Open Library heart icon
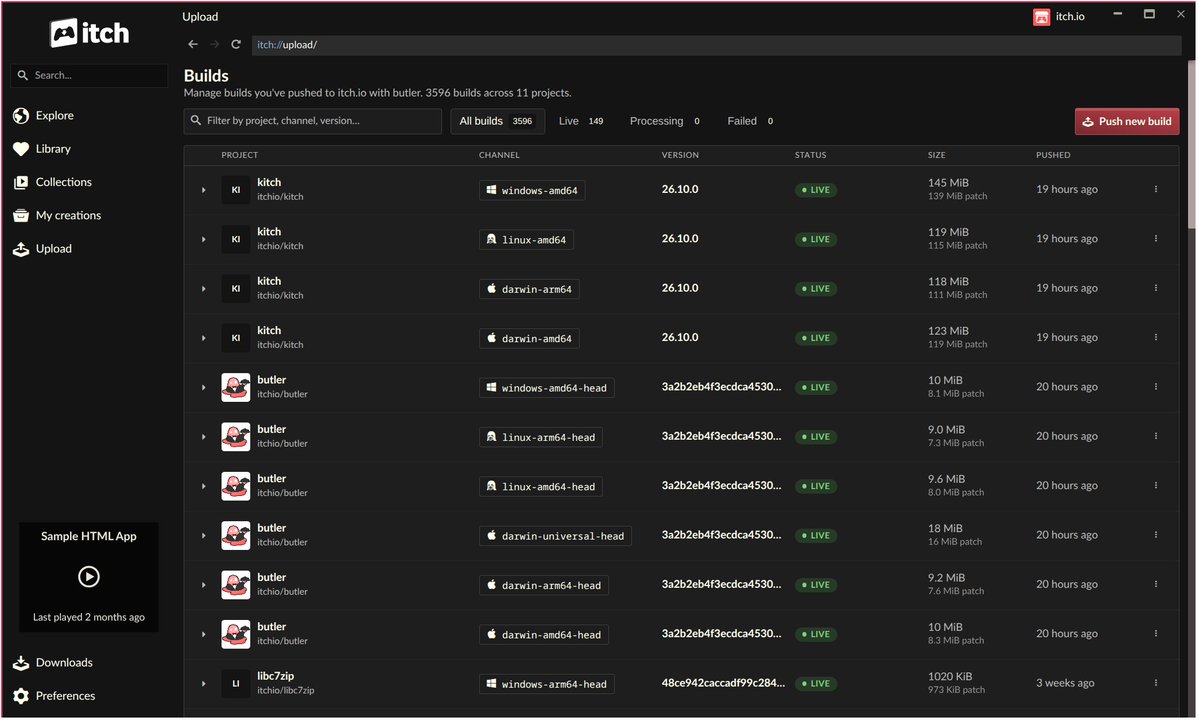The image size is (1199, 721). tap(21, 149)
